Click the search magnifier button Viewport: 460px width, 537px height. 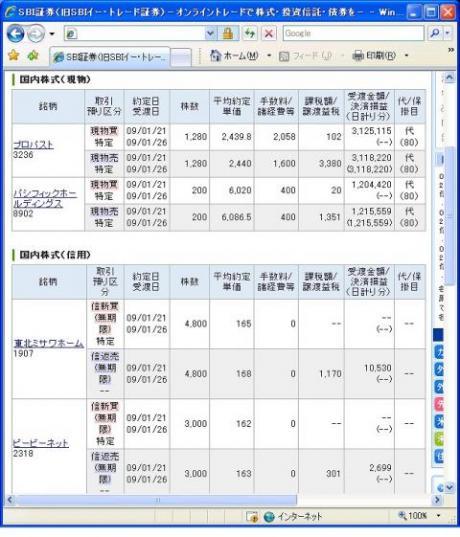pyautogui.click(x=435, y=33)
